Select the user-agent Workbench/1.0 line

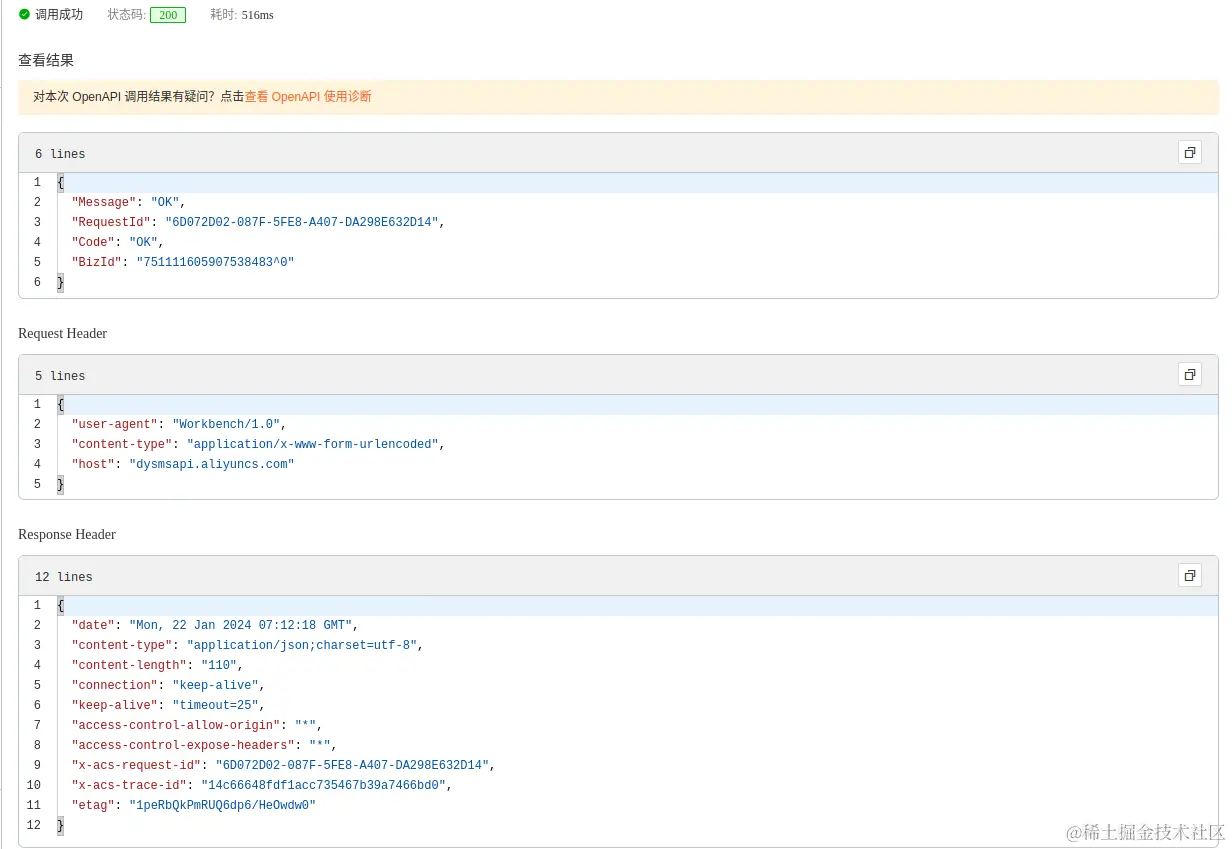tap(179, 424)
